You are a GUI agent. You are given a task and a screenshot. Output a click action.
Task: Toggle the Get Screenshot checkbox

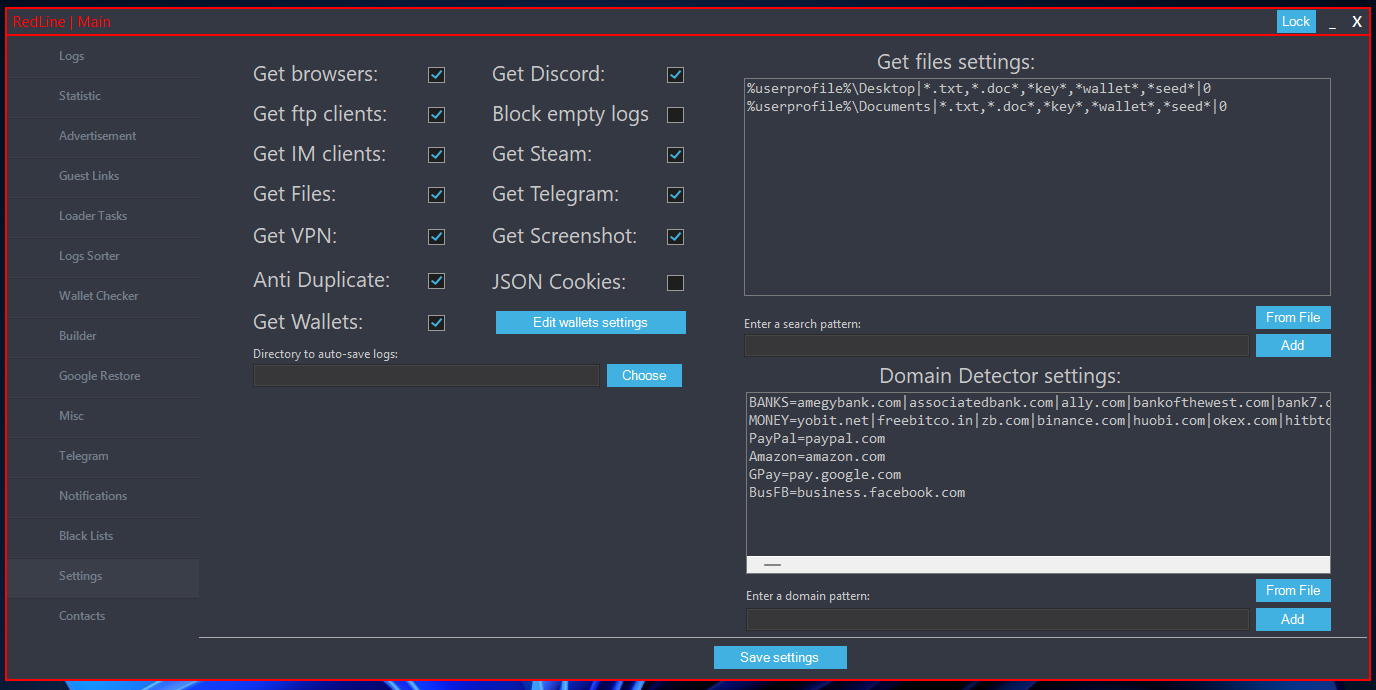tap(676, 237)
